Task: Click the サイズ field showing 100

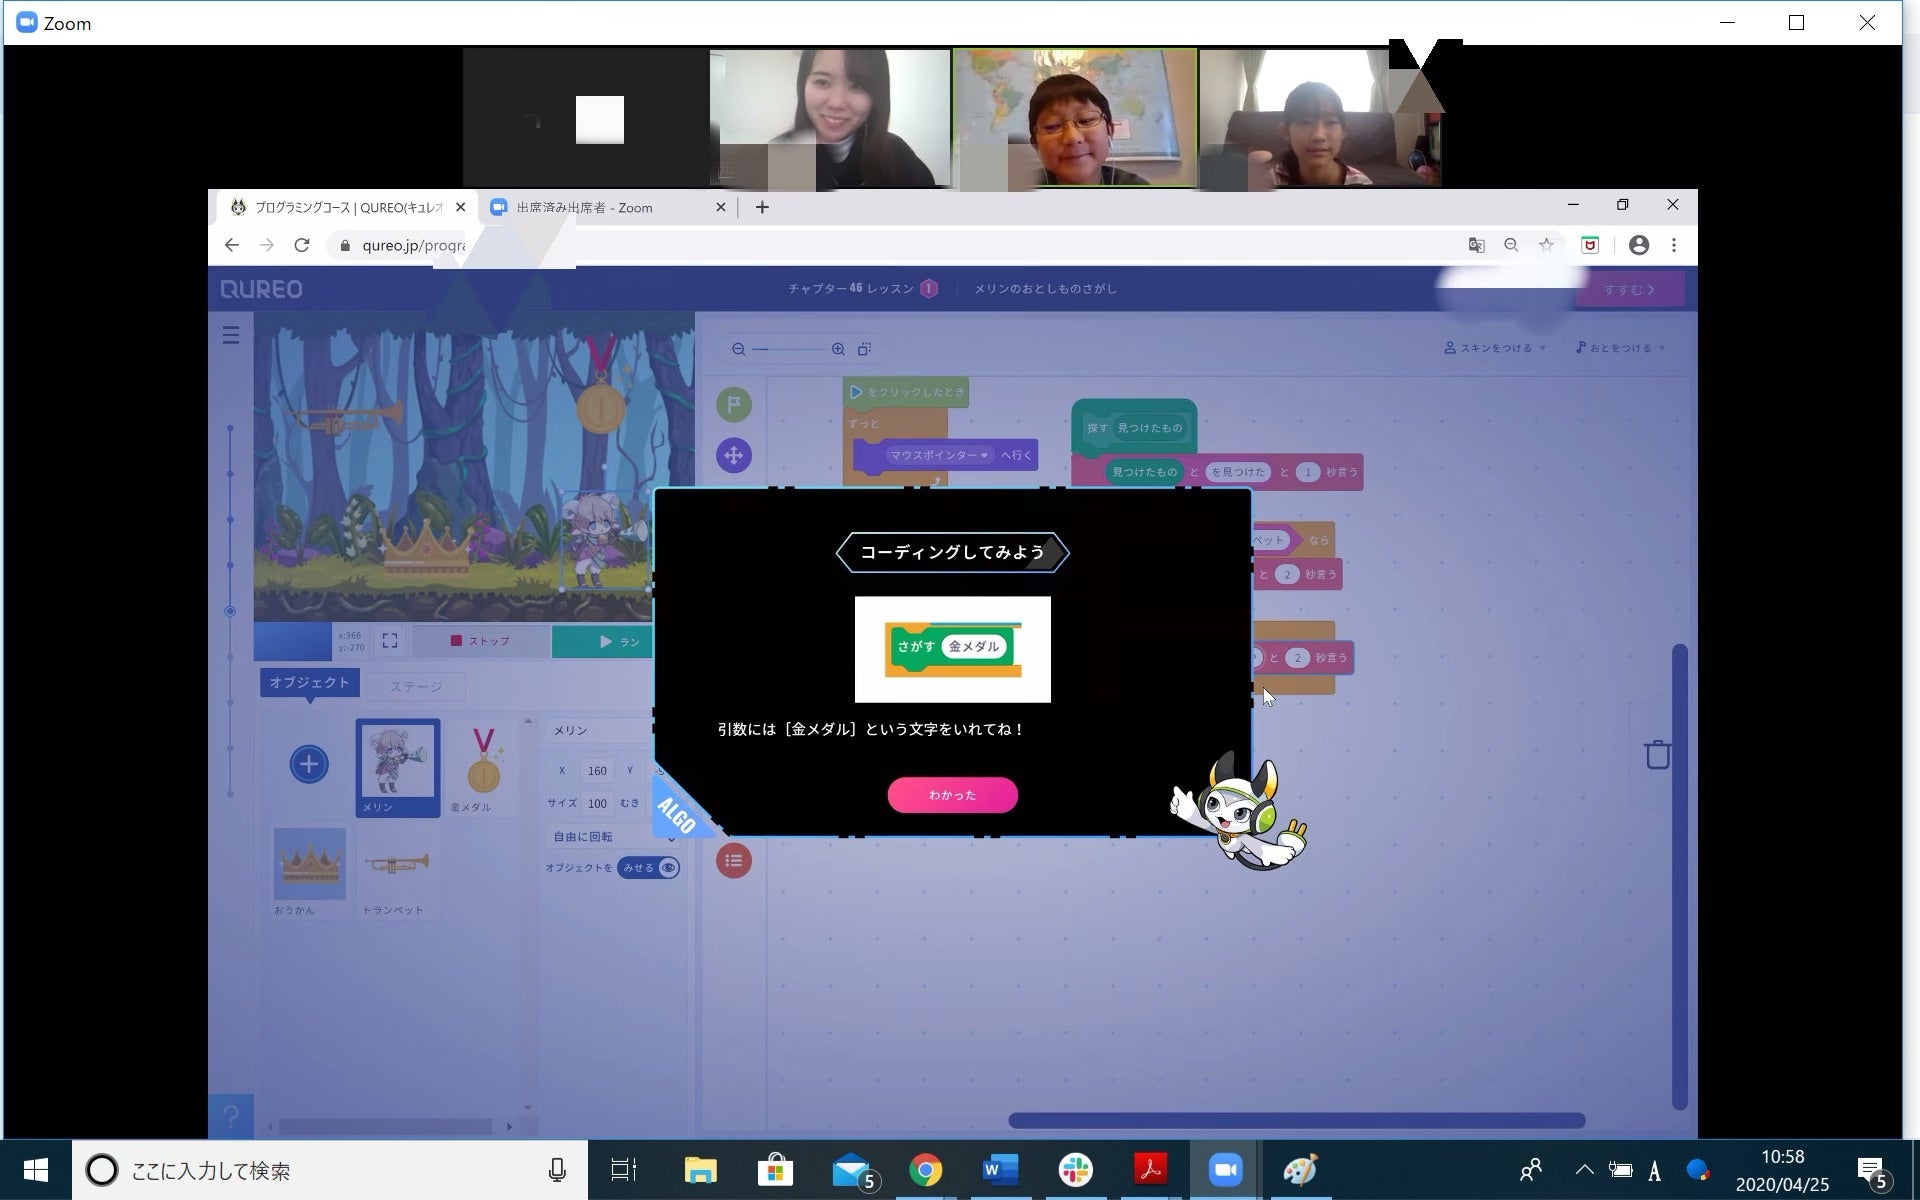Action: 597,803
